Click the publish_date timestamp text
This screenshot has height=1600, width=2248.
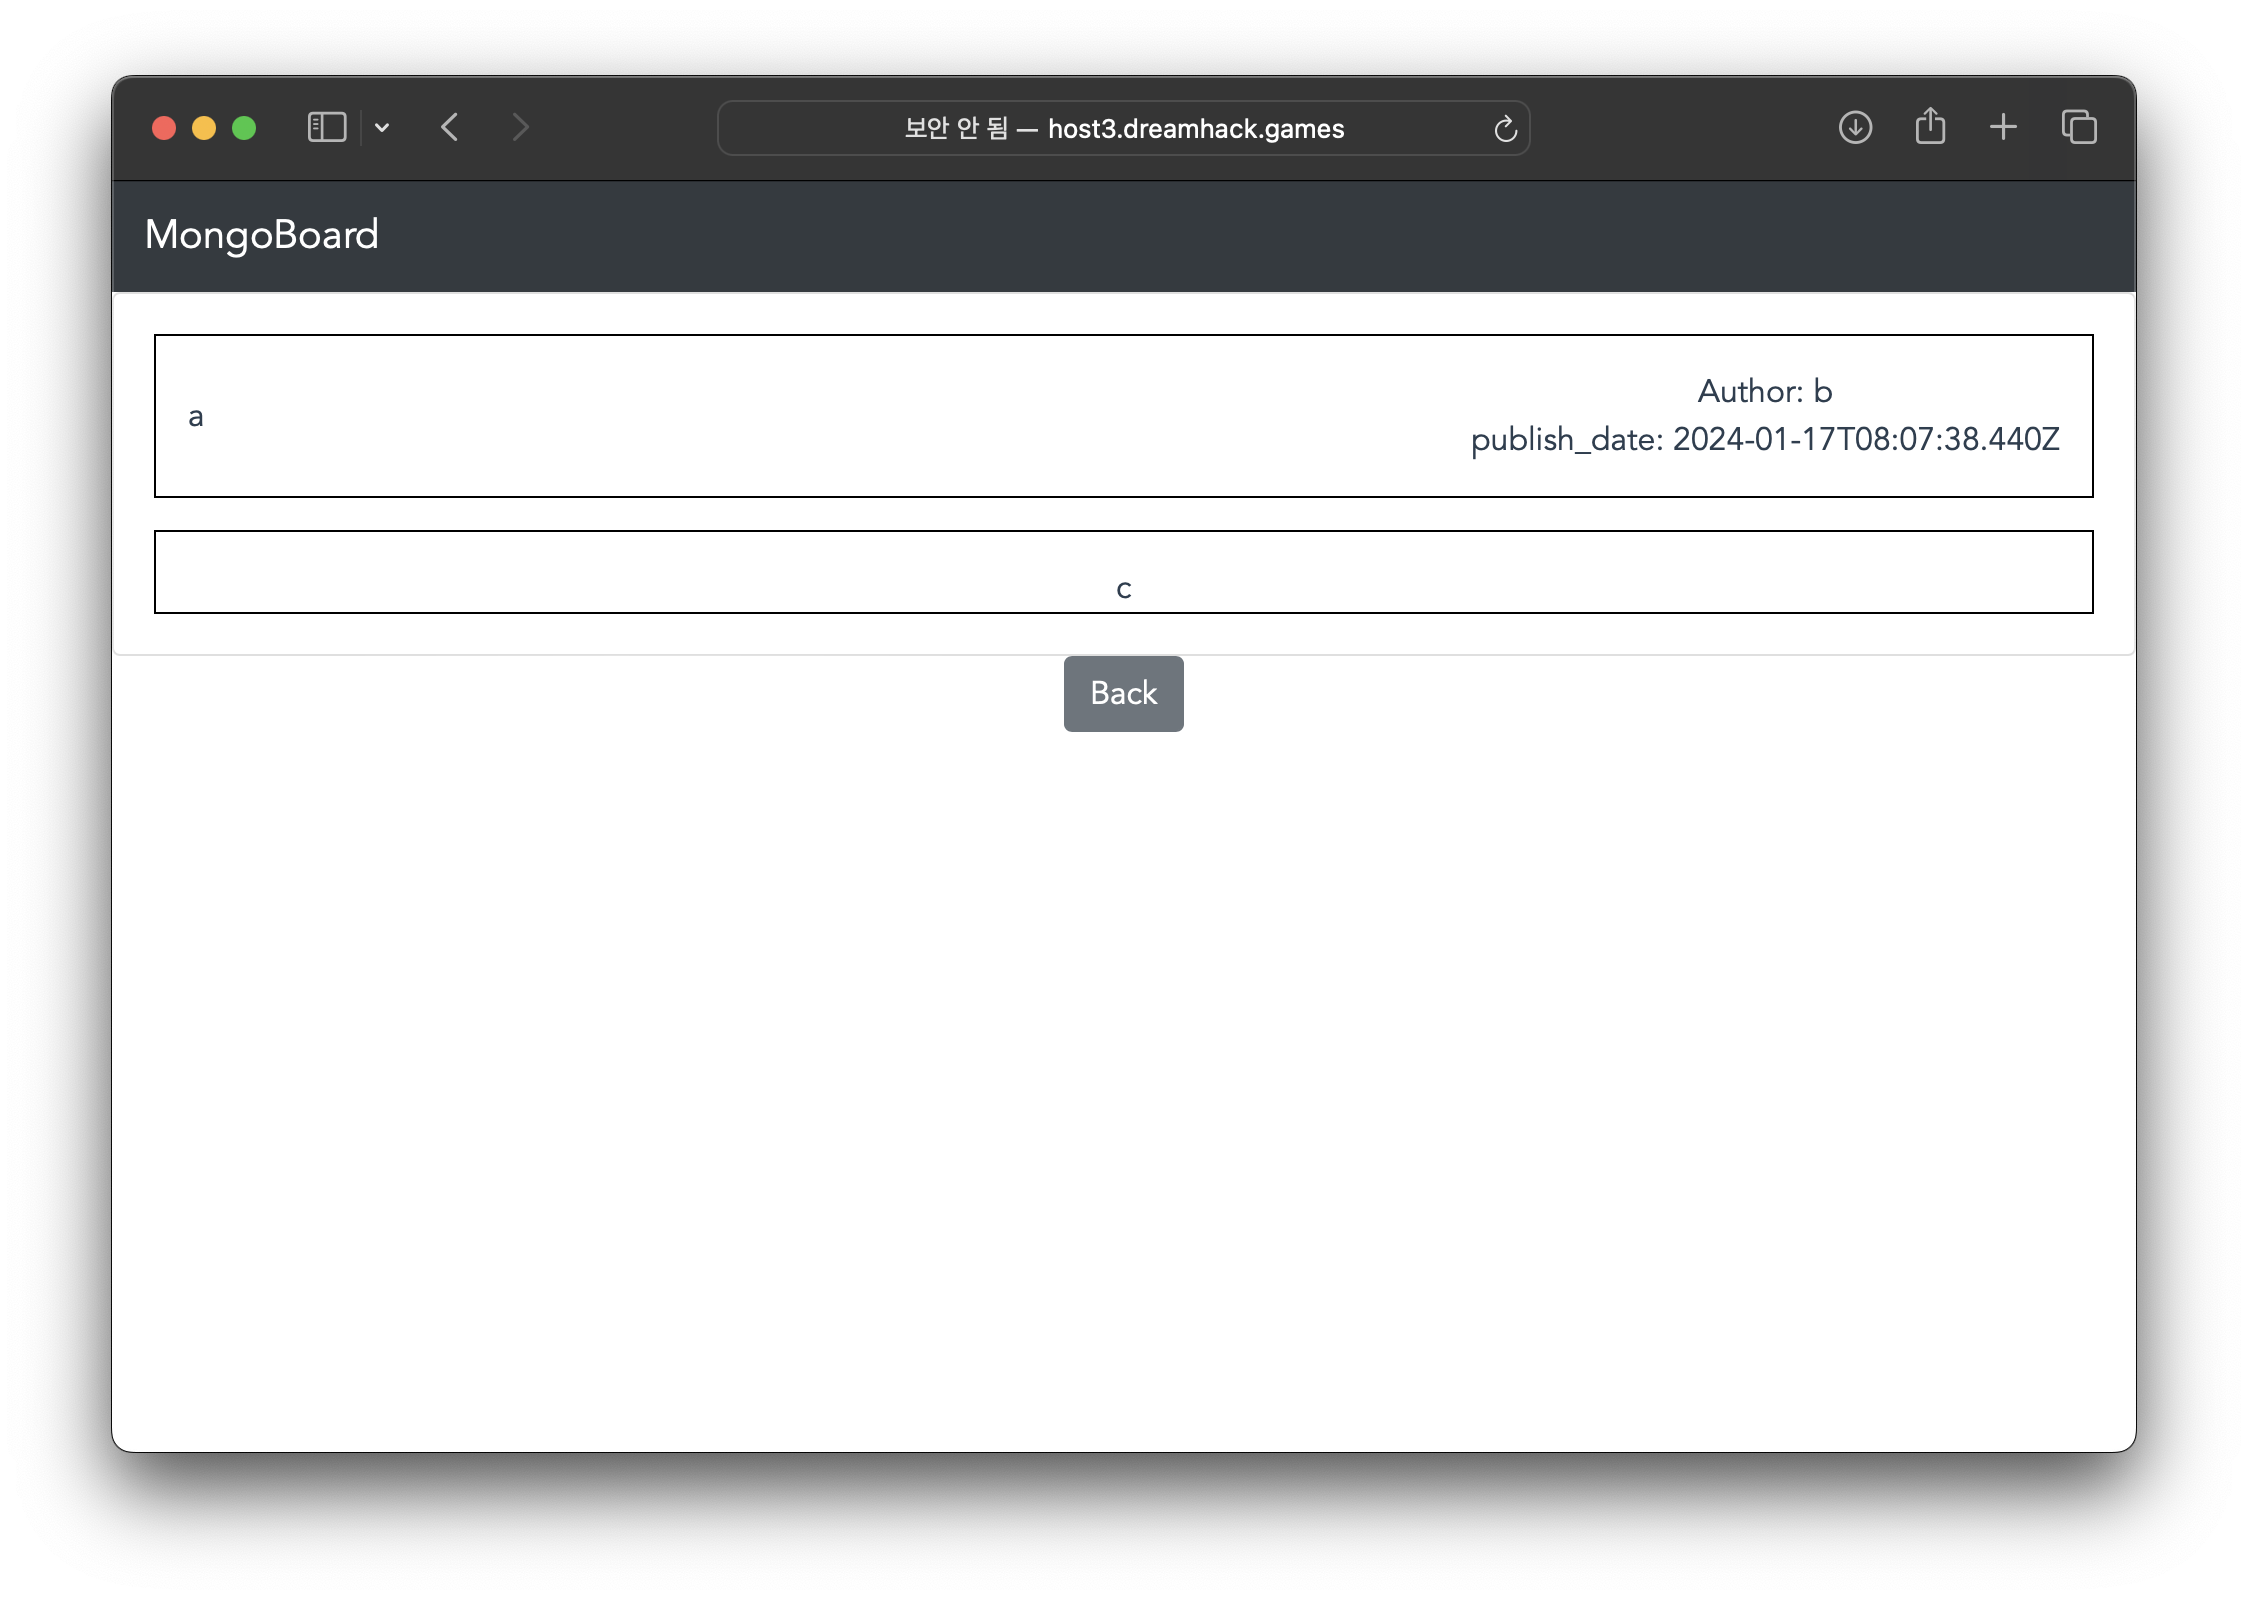[x=1764, y=439]
